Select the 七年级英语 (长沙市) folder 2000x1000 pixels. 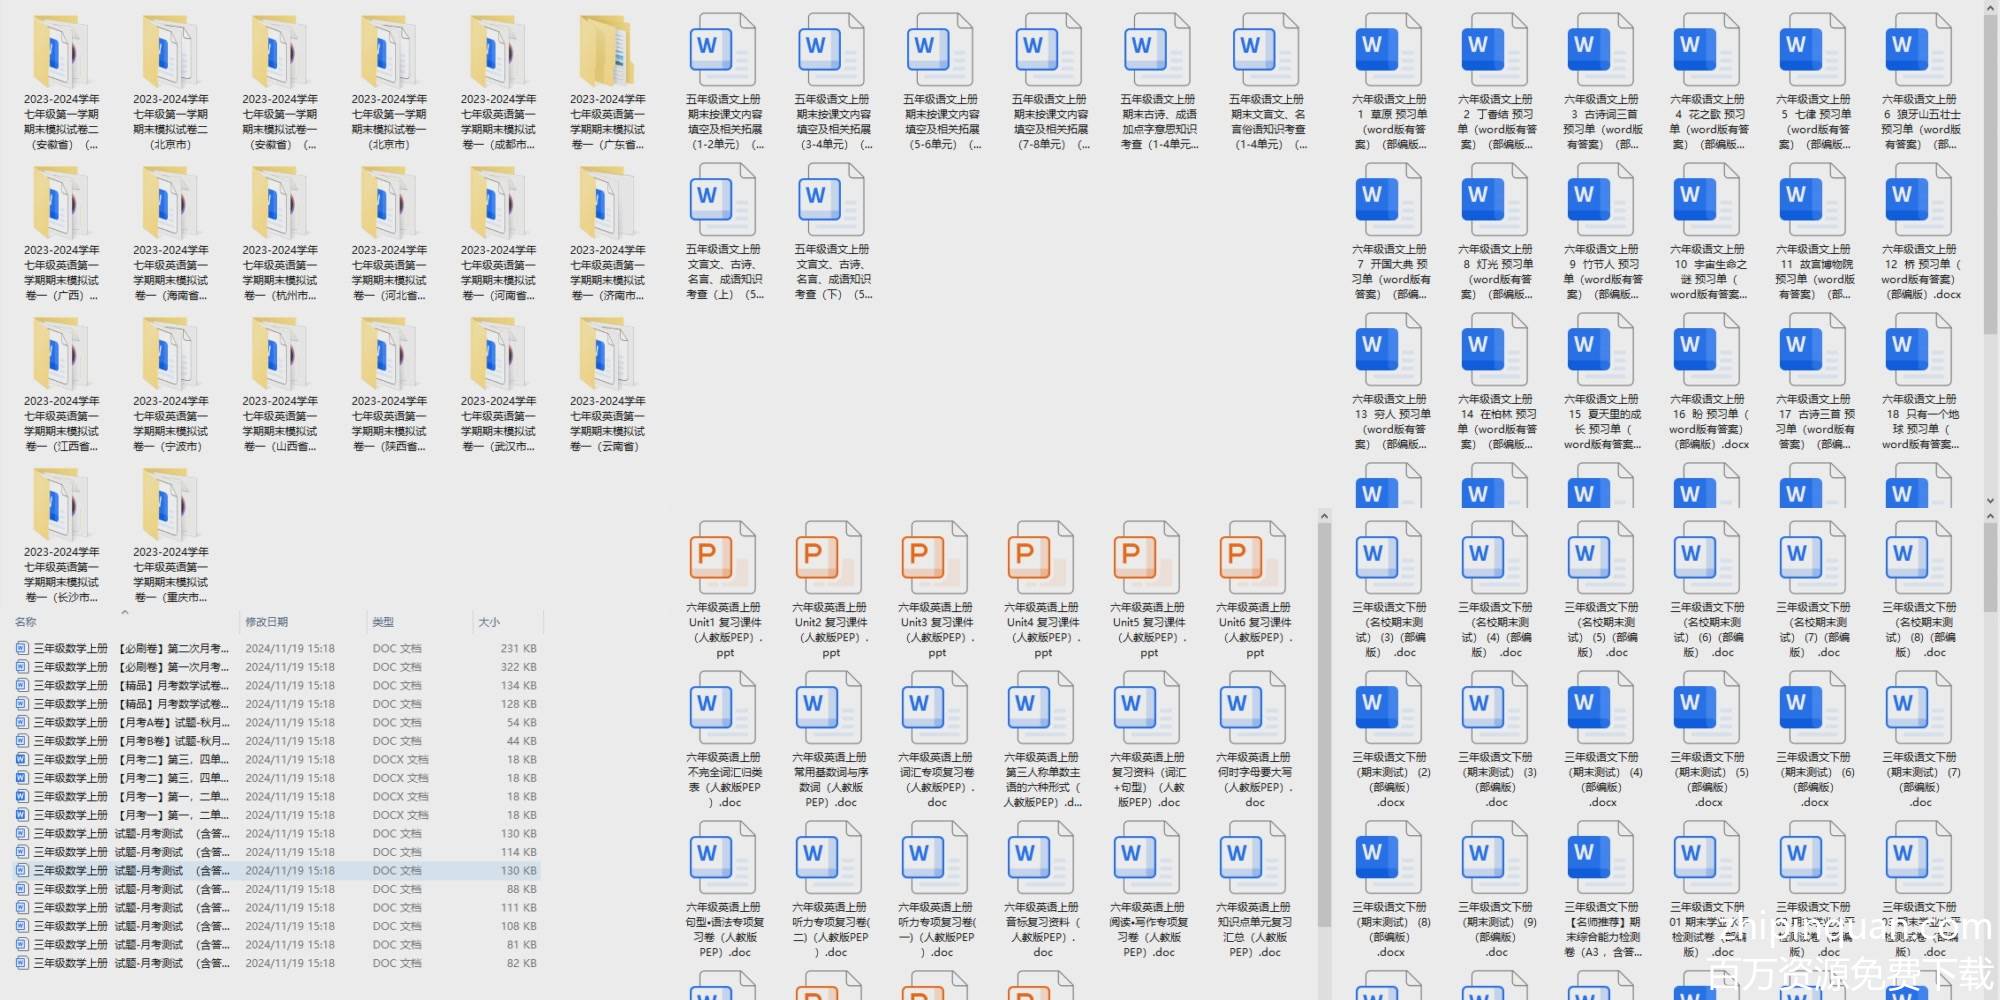click(x=62, y=536)
